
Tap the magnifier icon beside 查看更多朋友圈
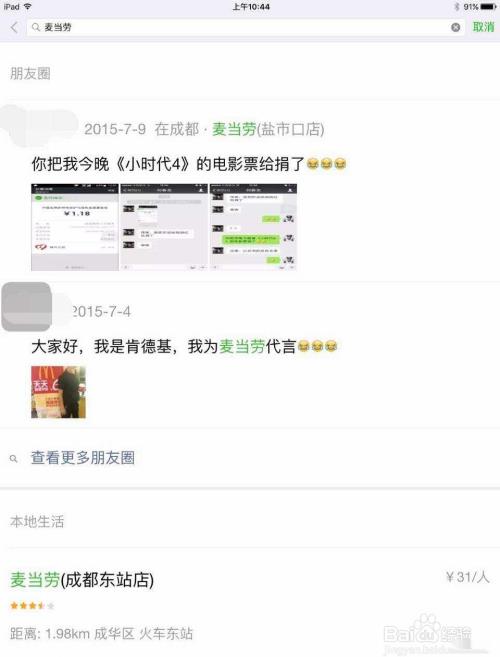coord(13,459)
